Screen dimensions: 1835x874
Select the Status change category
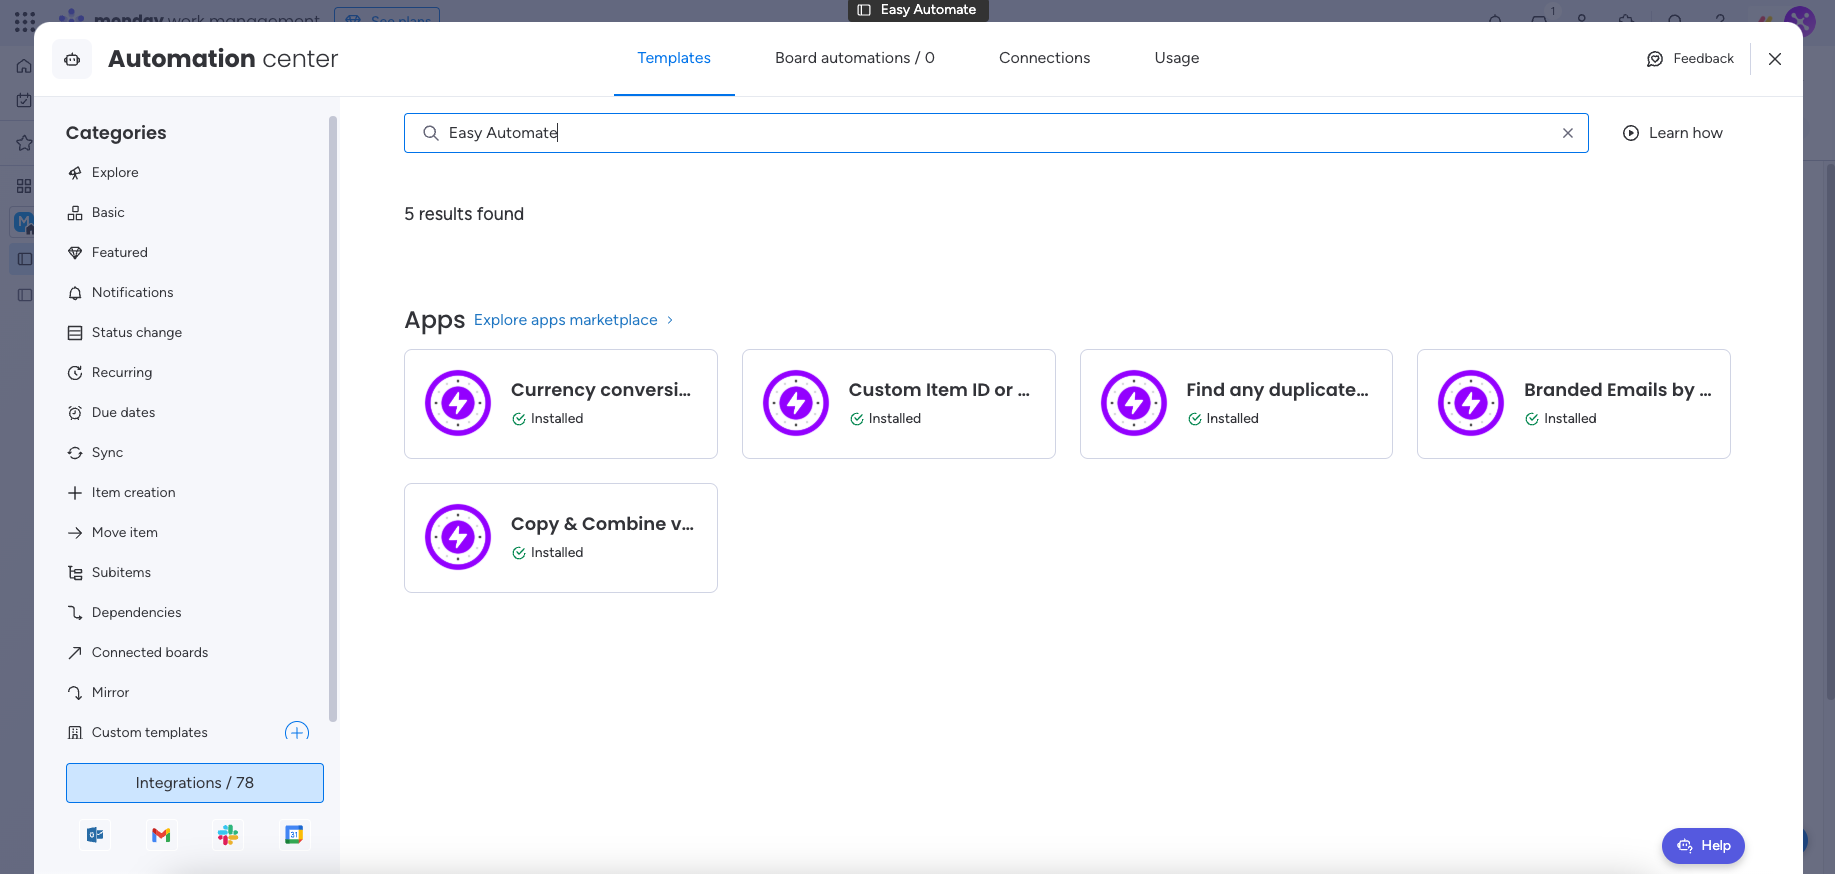[136, 332]
